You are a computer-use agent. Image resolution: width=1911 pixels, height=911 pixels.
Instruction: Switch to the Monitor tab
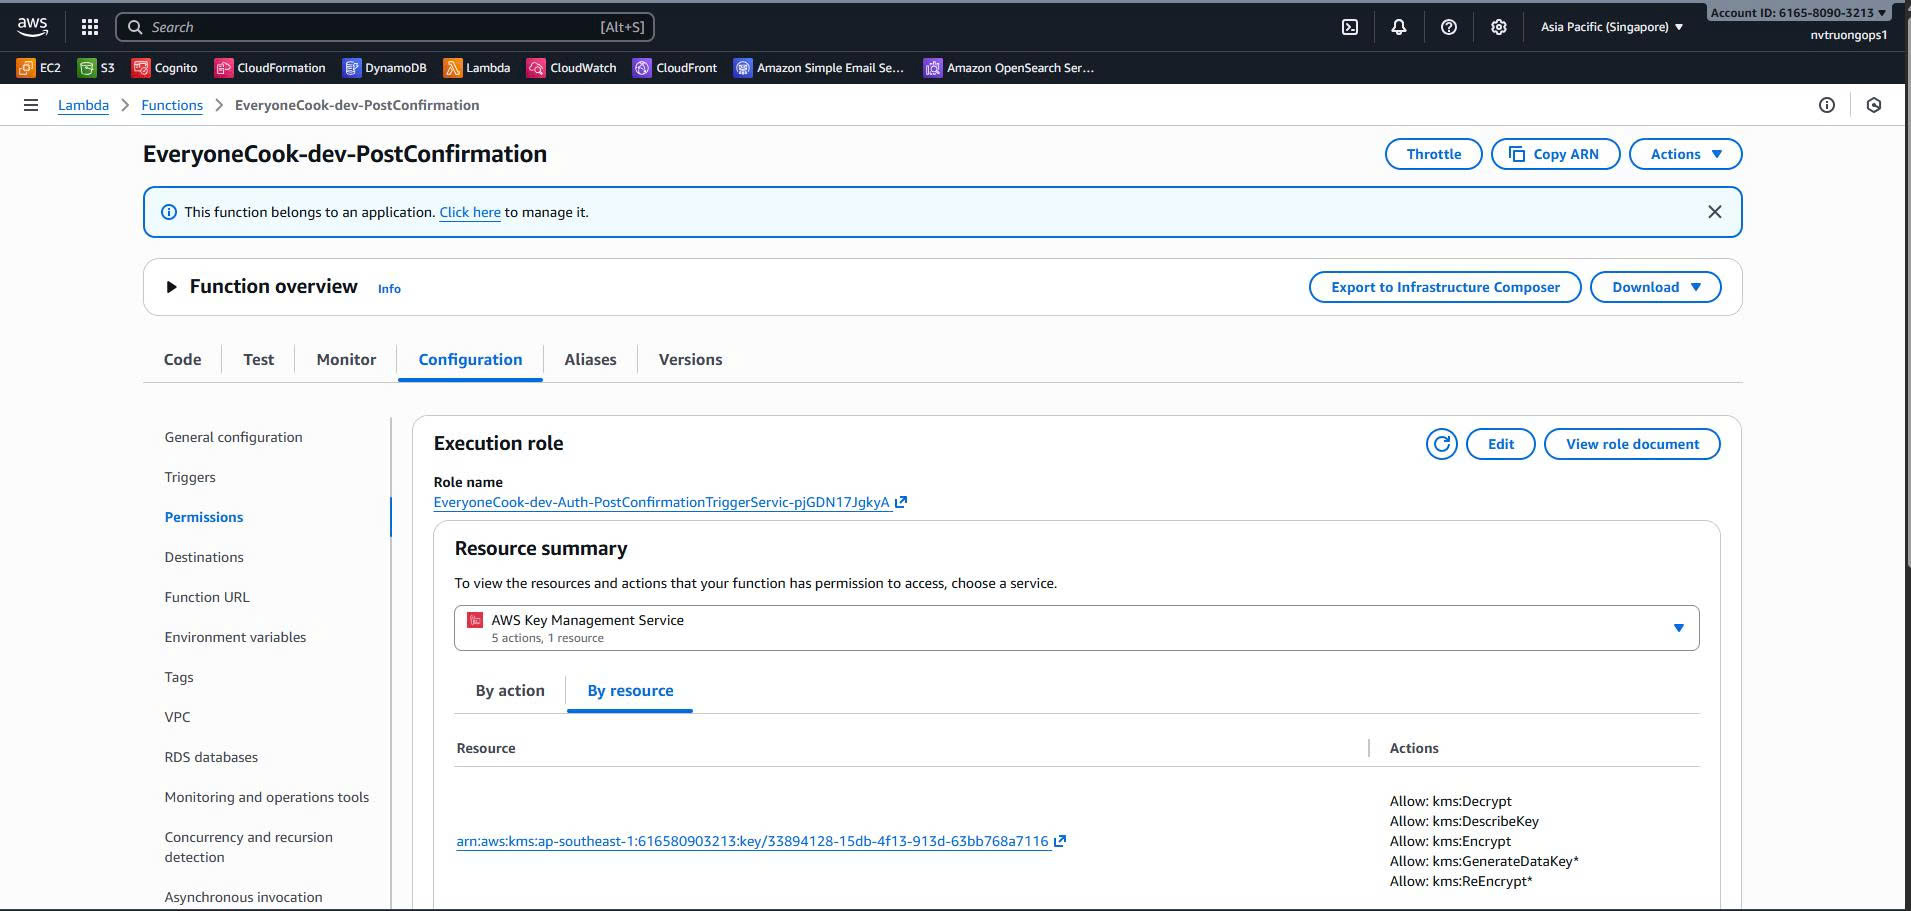346,359
